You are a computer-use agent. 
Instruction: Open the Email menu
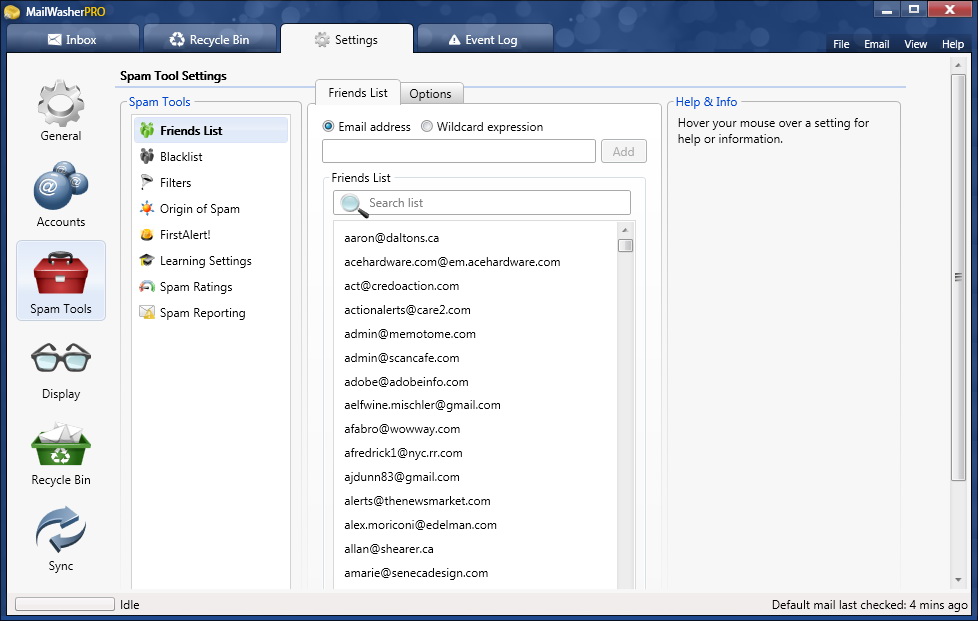876,44
